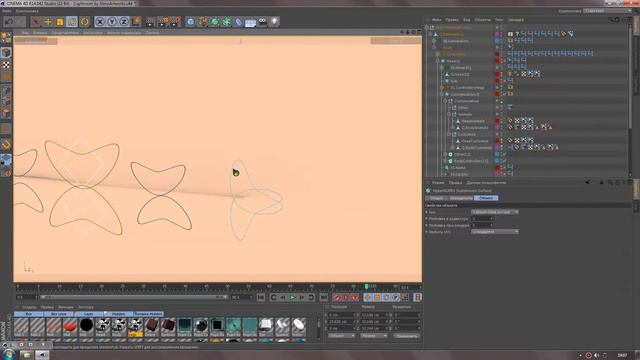Open Object Manager 'Файл' menu
The width and height of the screenshot is (640, 360).
click(x=436, y=20)
